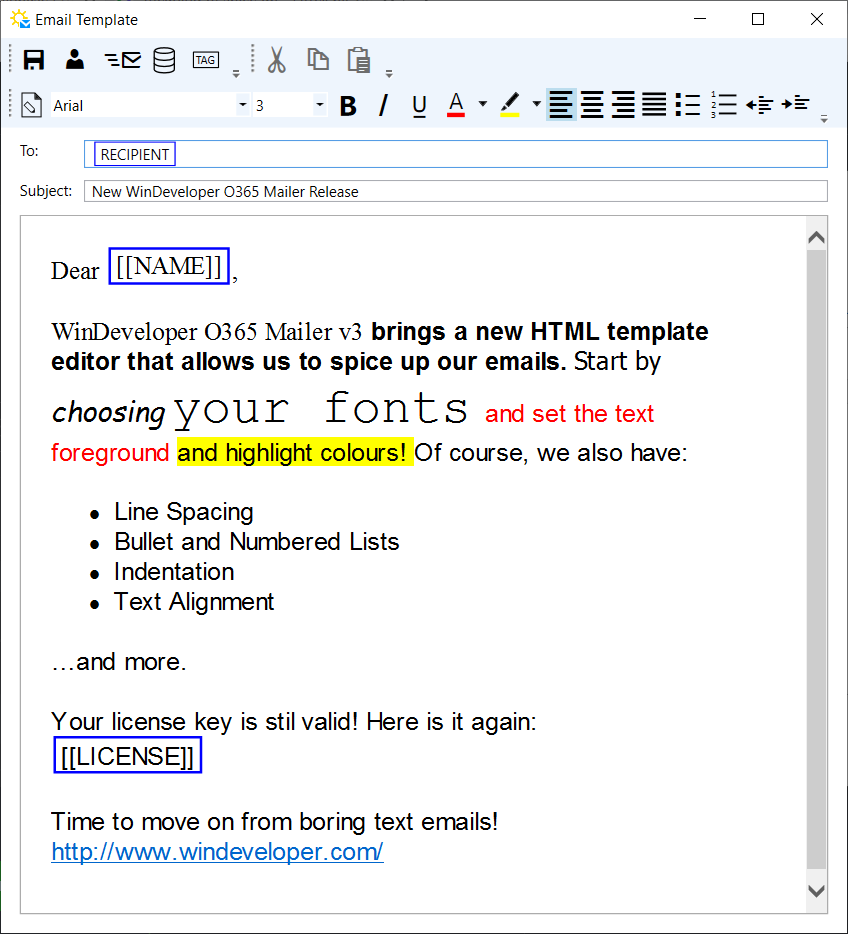The width and height of the screenshot is (848, 934).
Task: Click red 'and set the text' phrase
Action: click(569, 413)
